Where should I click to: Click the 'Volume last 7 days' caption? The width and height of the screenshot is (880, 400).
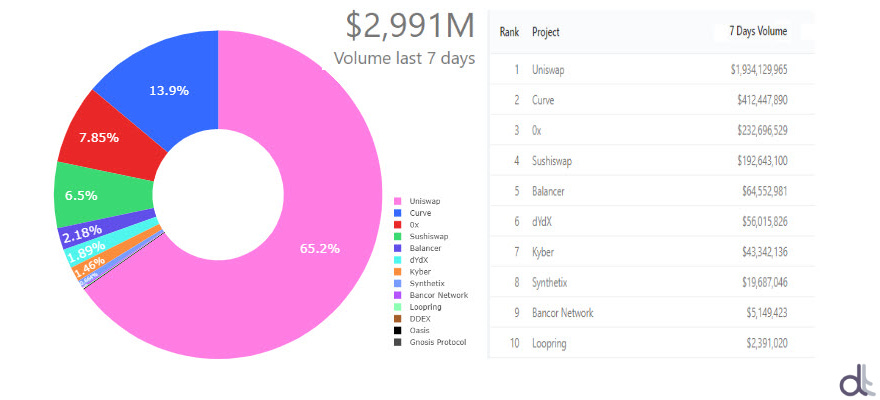pyautogui.click(x=405, y=58)
